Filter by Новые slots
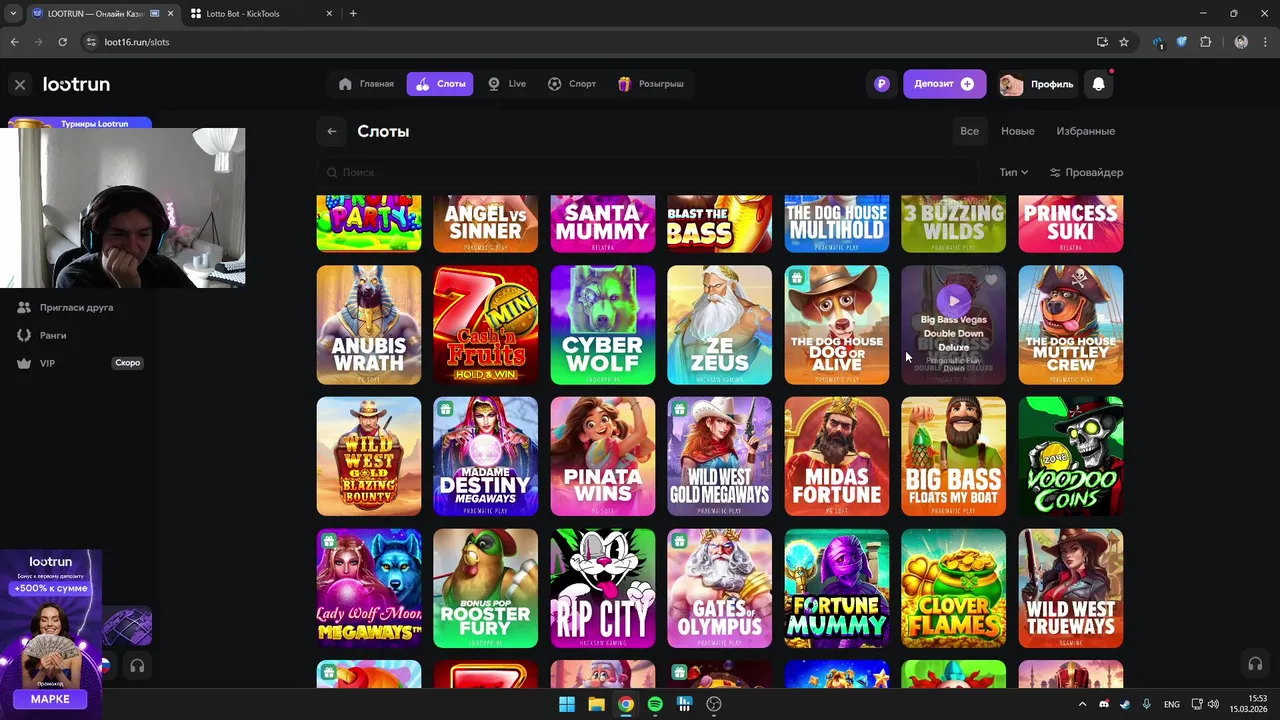The width and height of the screenshot is (1280, 720). pyautogui.click(x=1018, y=131)
